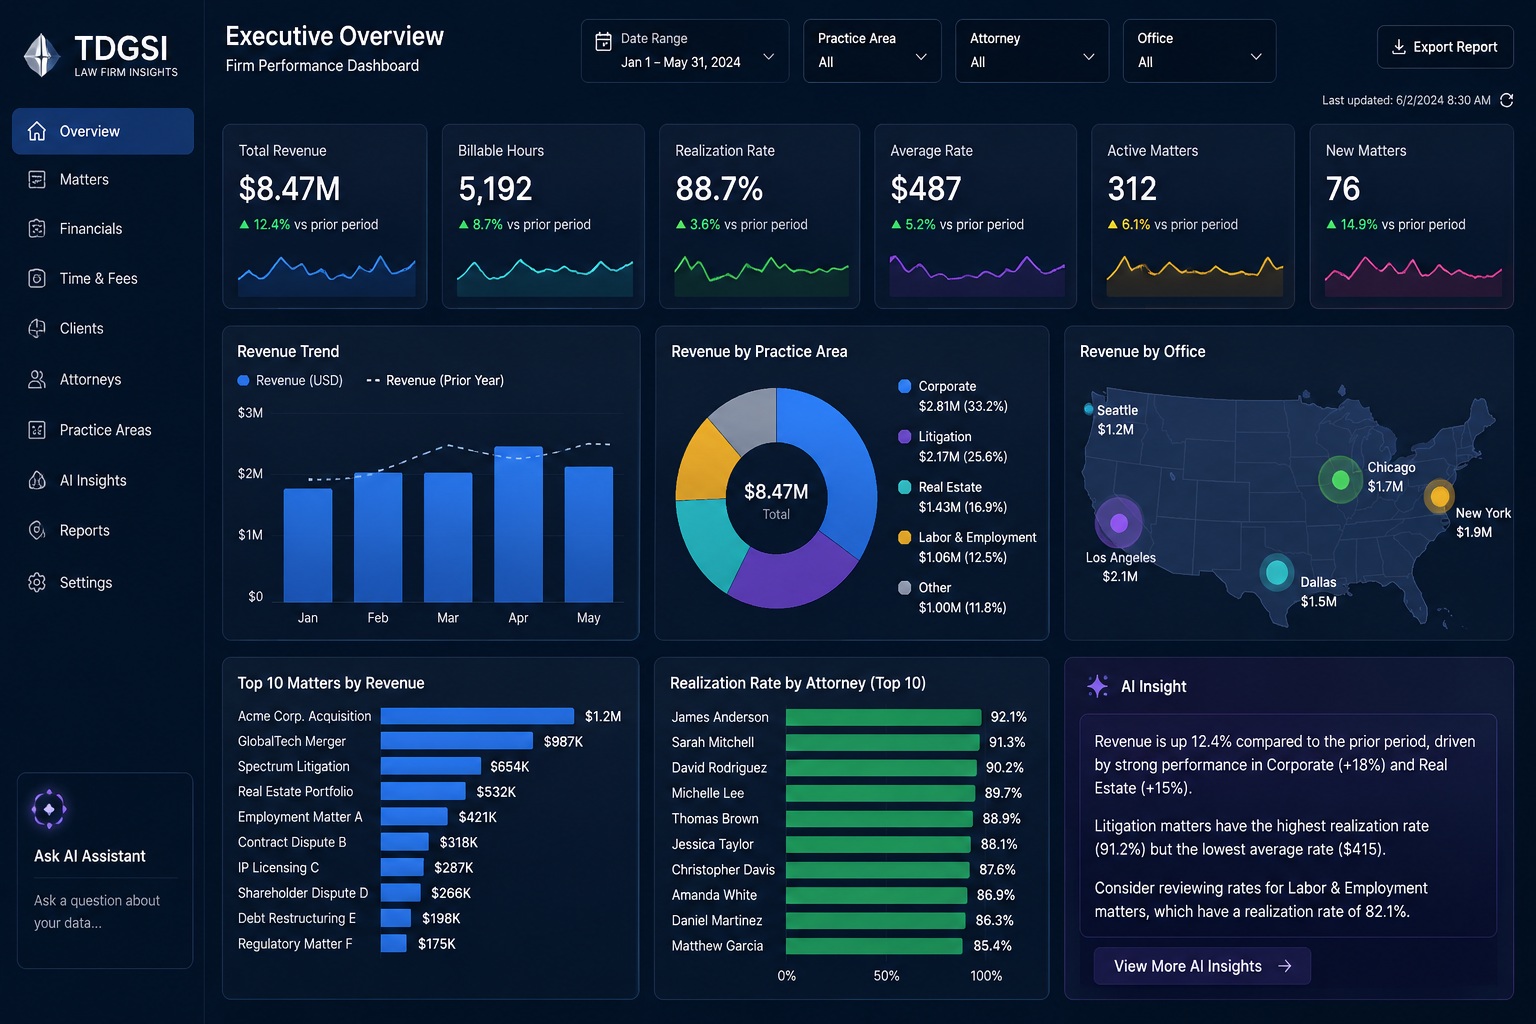Click the "Last updated: 6/2/2024 8:30 AM" text
1536x1024 pixels.
coord(1406,100)
